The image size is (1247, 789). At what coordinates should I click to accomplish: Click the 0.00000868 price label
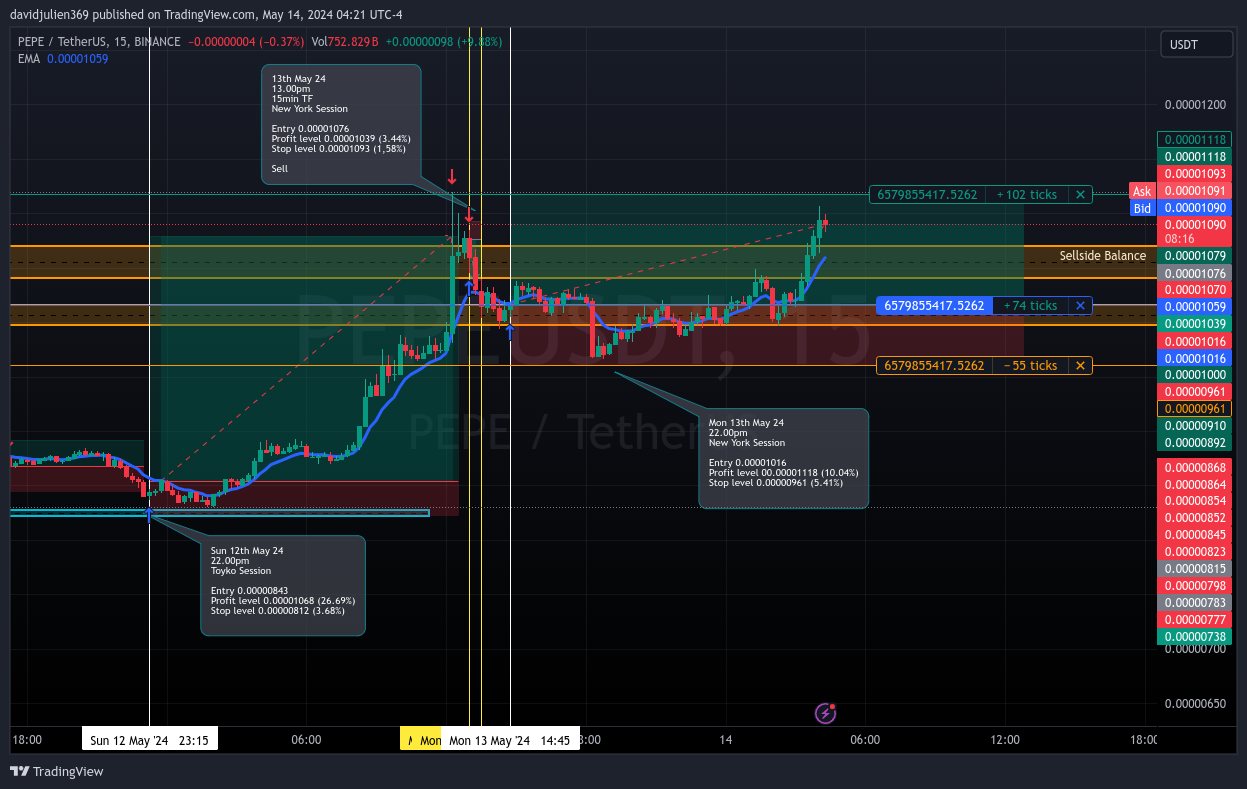(x=1194, y=467)
